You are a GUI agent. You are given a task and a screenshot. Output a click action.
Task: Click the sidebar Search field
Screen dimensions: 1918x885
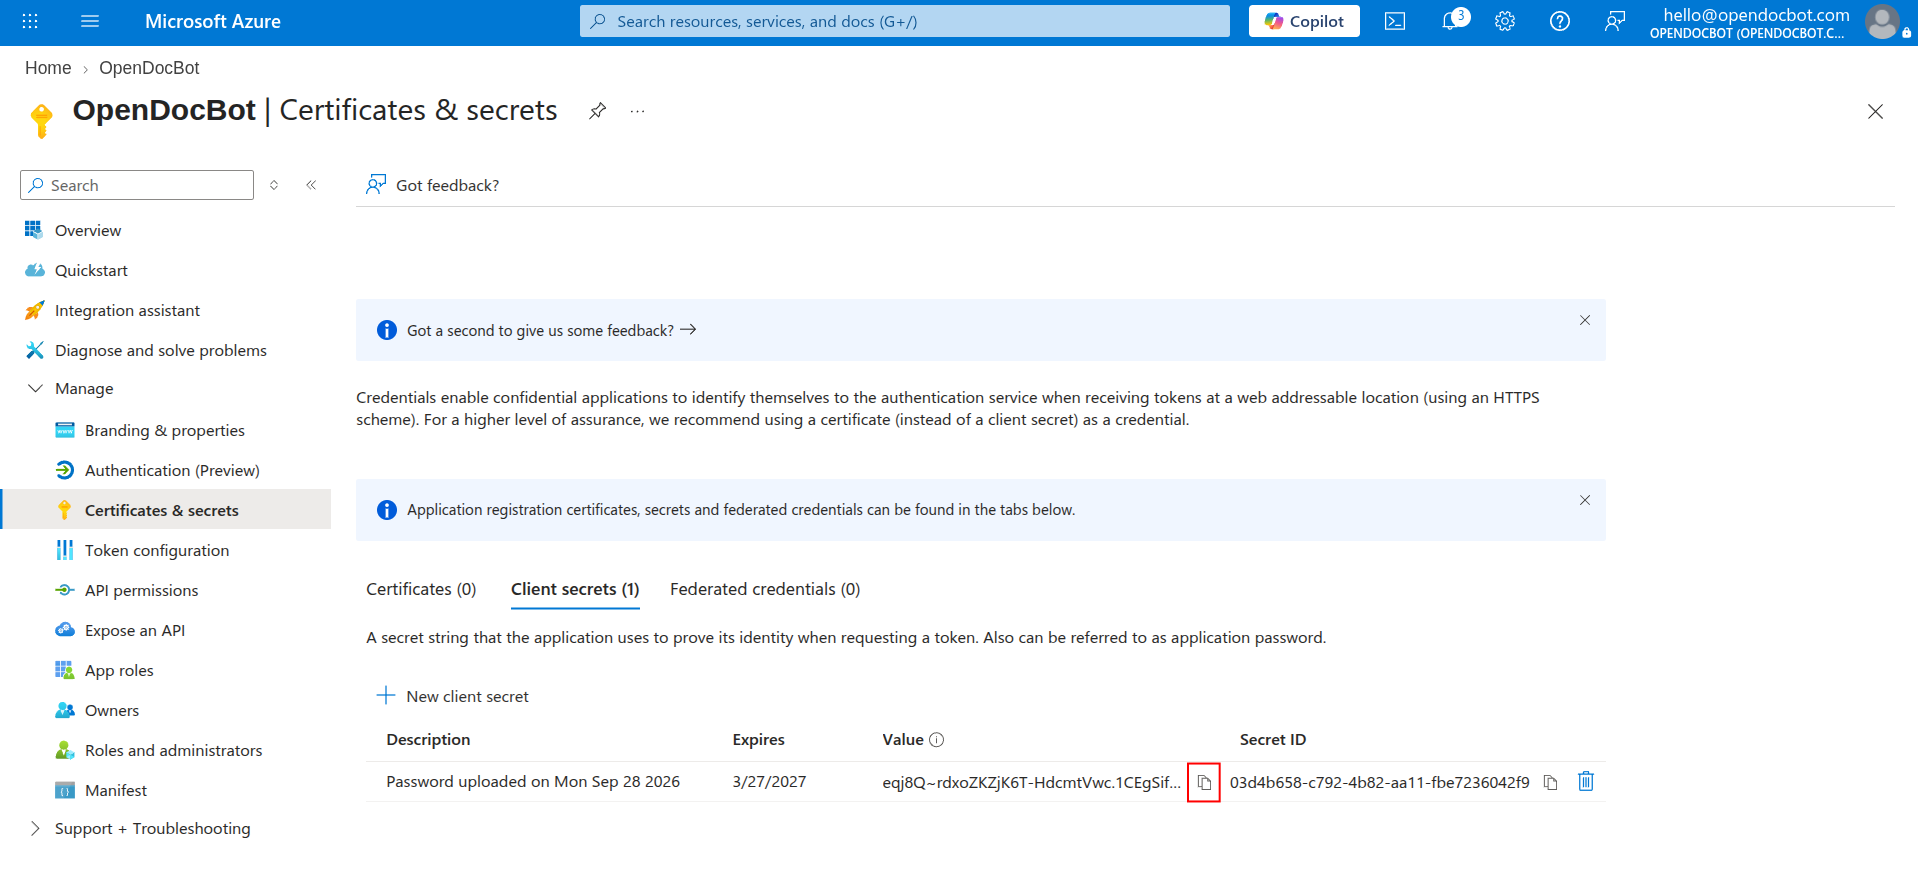point(137,185)
